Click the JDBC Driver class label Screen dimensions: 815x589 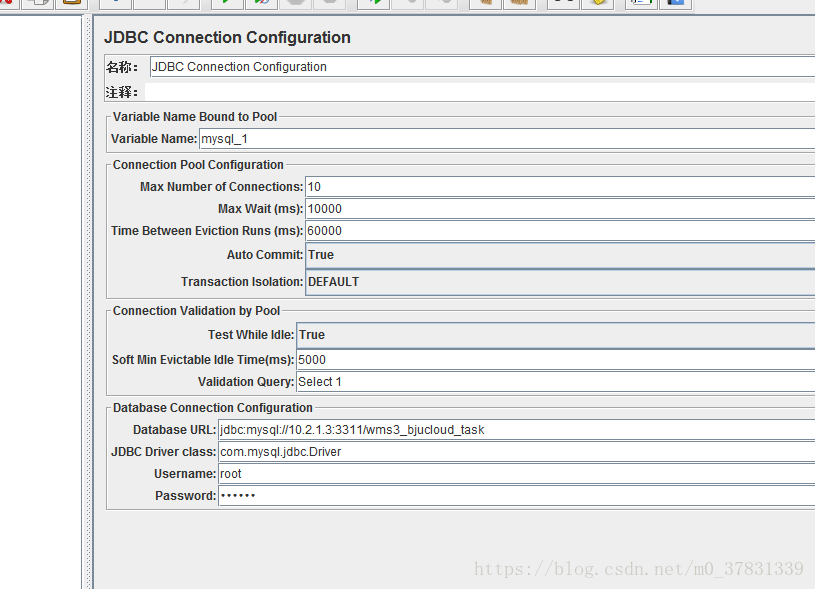163,452
